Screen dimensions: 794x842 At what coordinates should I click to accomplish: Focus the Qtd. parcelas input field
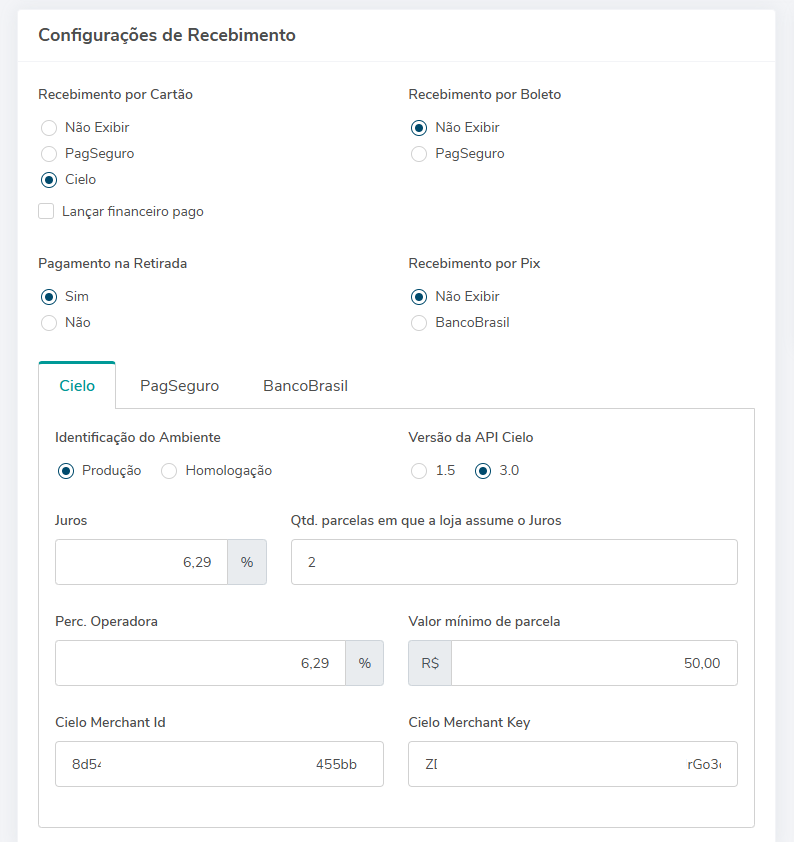coord(514,562)
